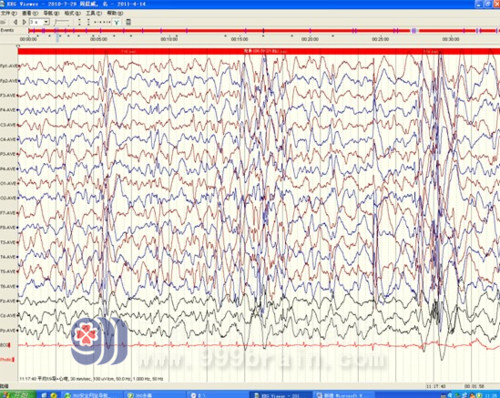Open the 格式(O) format menu

coord(72,13)
